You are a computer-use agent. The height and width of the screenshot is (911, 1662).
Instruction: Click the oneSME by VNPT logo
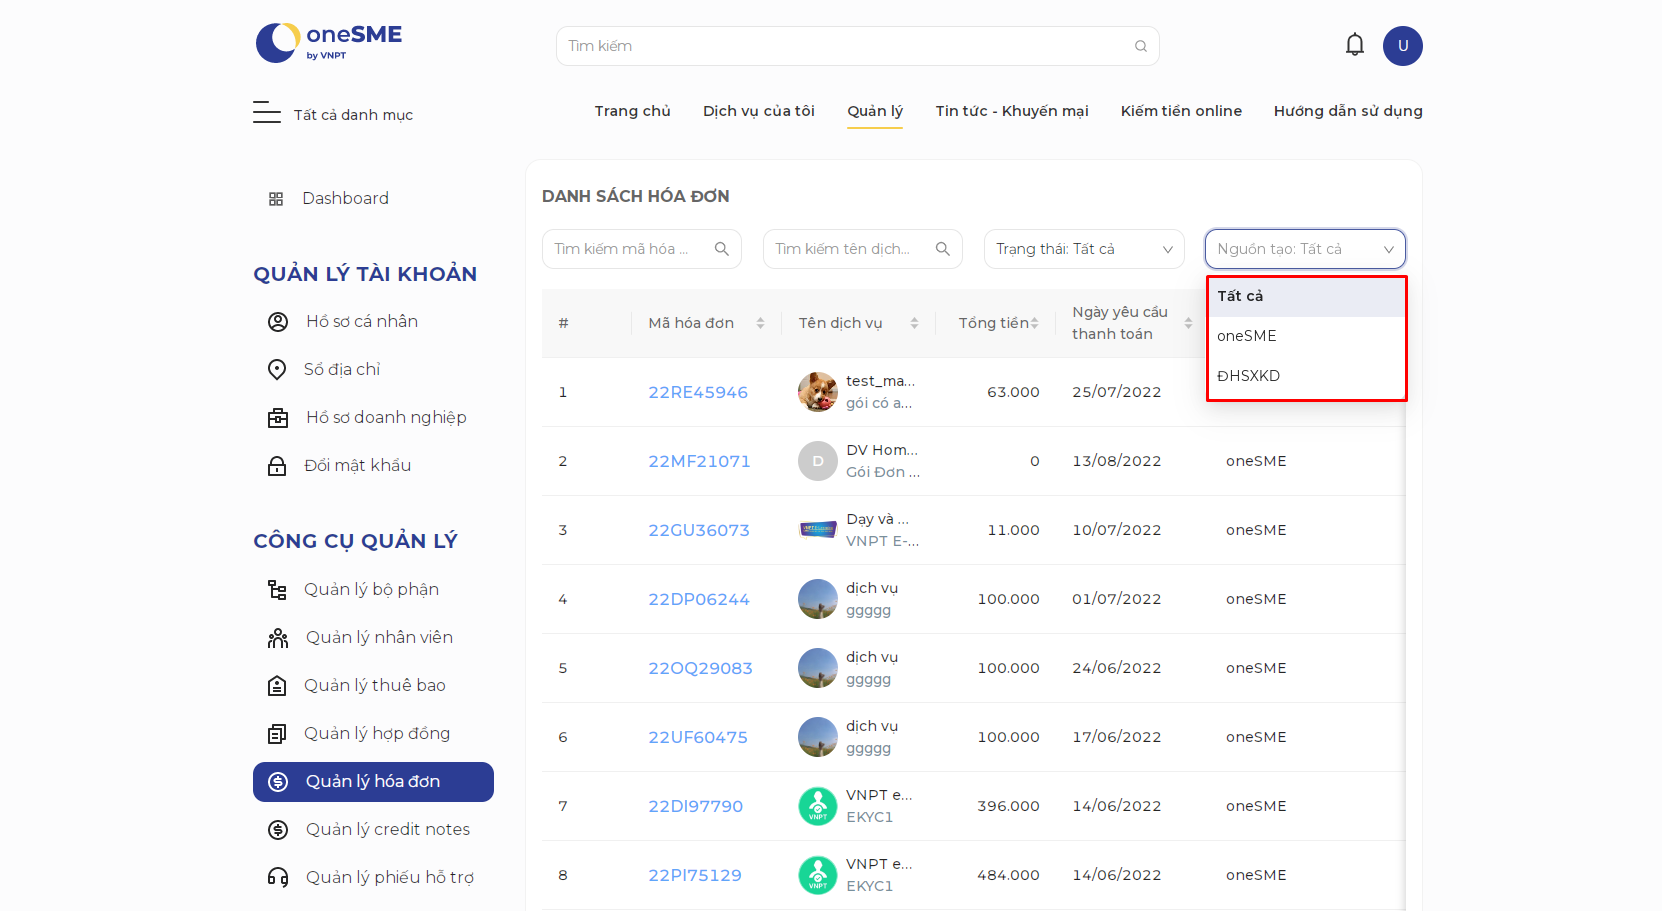pos(329,42)
